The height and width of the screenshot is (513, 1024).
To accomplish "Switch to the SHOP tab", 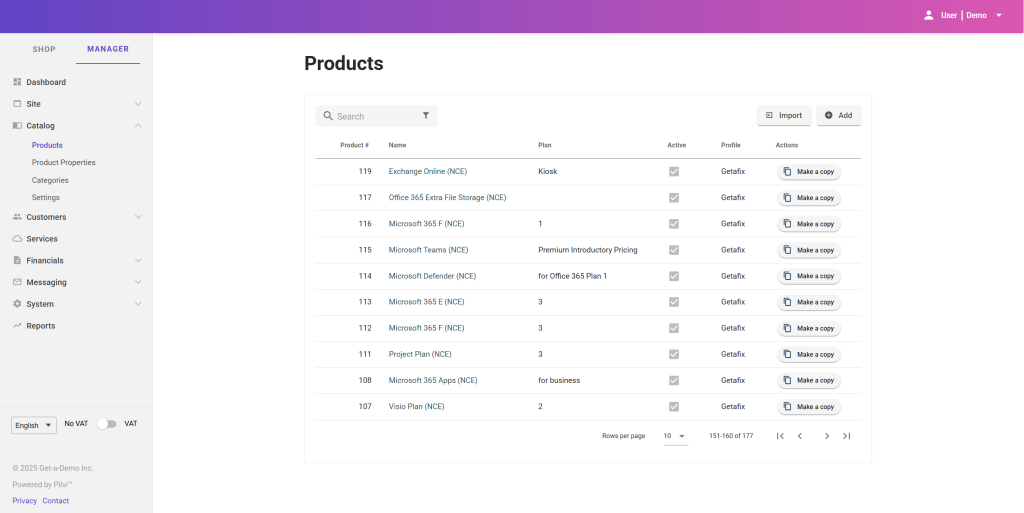I will point(44,49).
